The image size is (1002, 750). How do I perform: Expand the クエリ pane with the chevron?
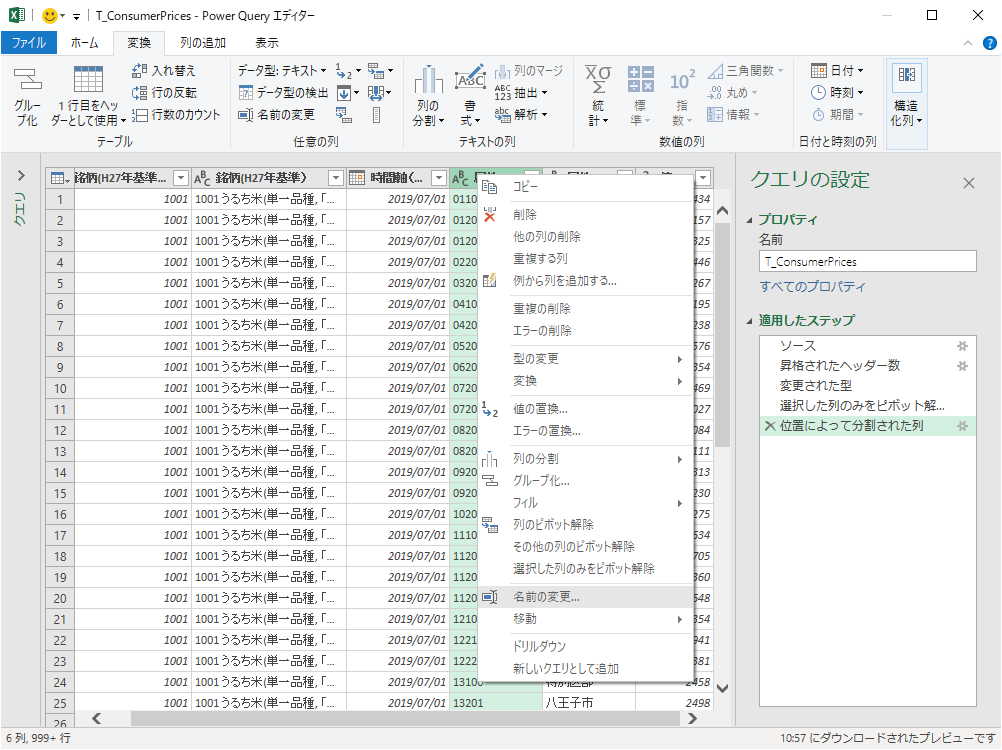[x=21, y=176]
